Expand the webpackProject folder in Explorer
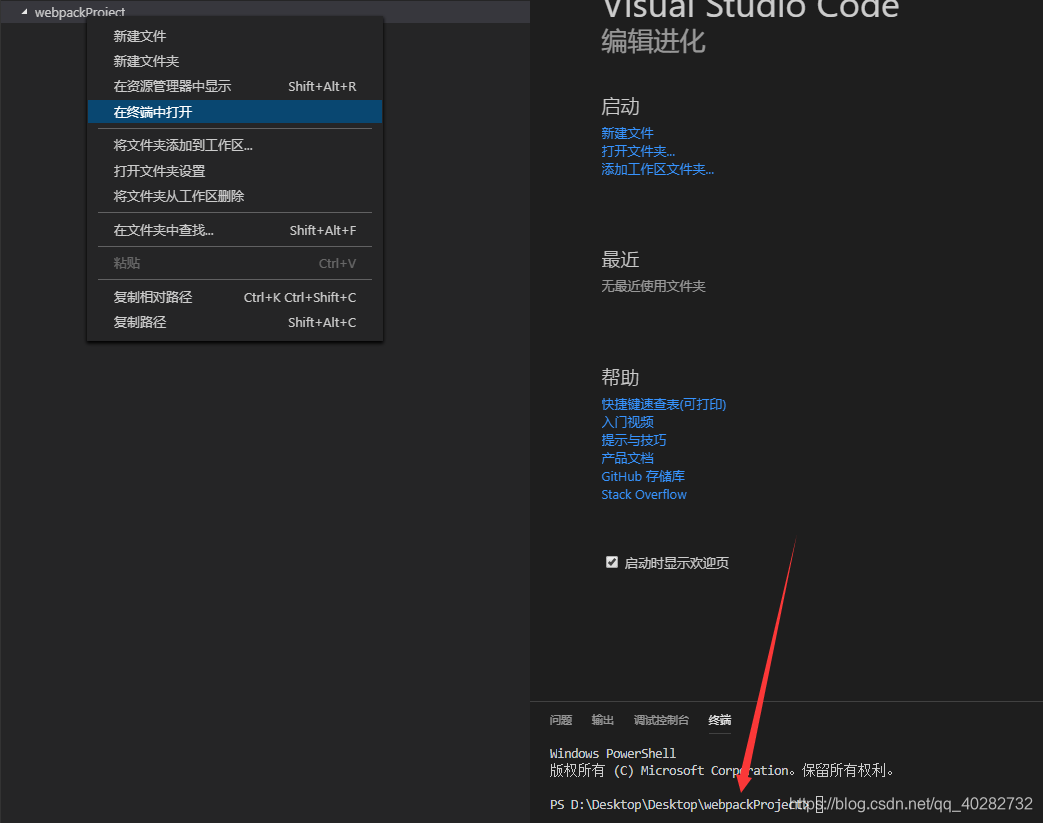The width and height of the screenshot is (1043, 823). (x=70, y=12)
